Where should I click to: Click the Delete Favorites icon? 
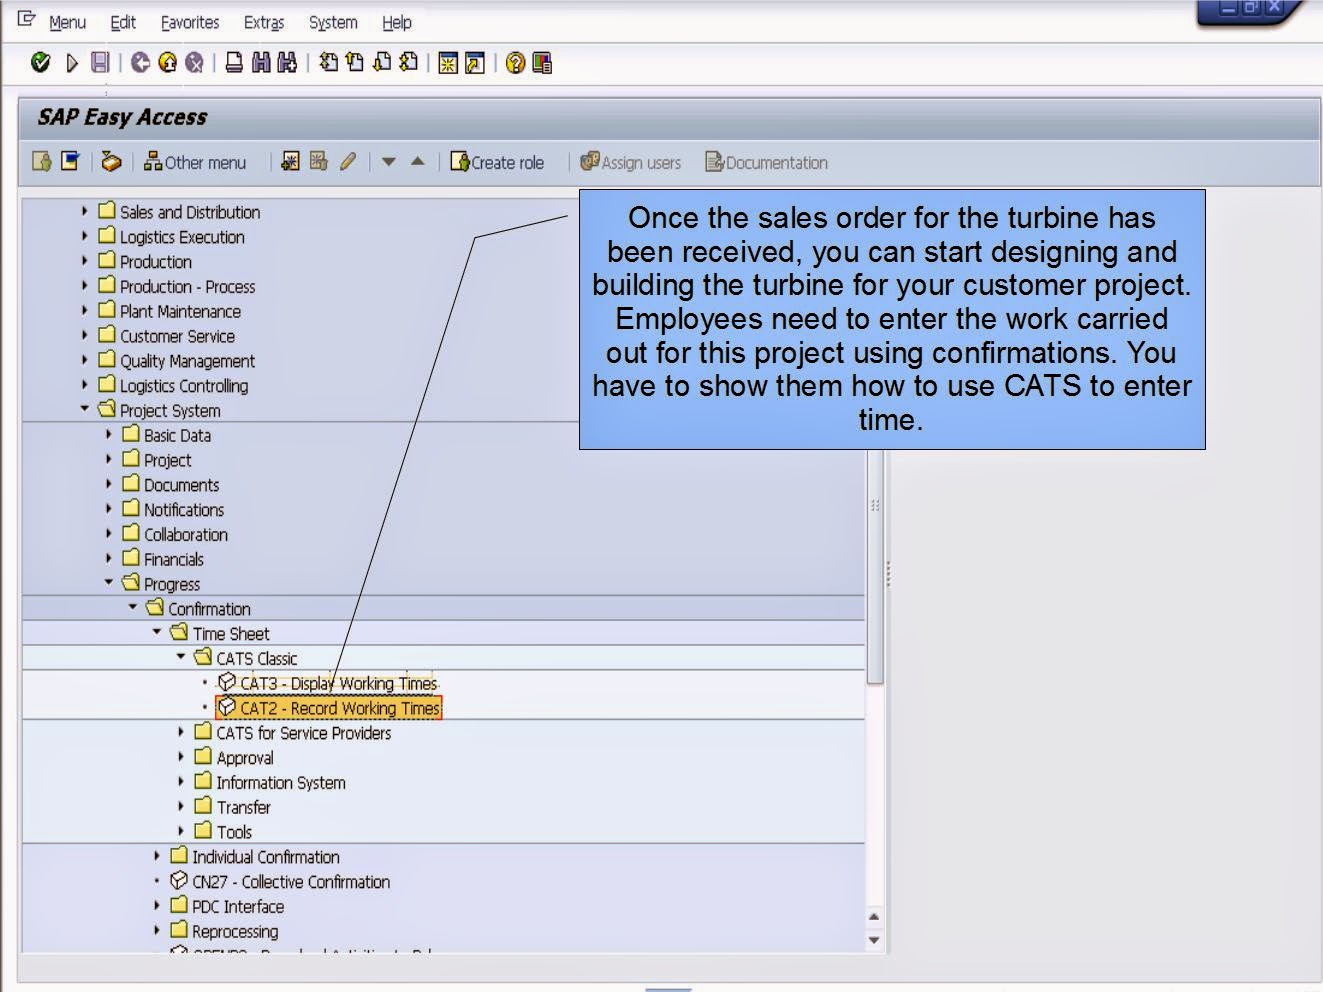[x=318, y=161]
